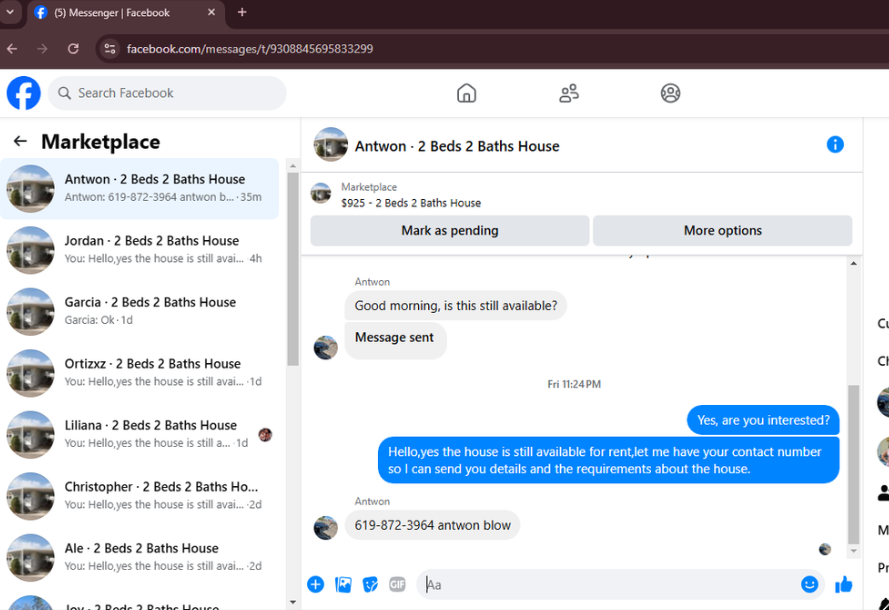Viewport: 889px width, 610px height.
Task: Click the Facebook logo
Action: pyautogui.click(x=23, y=93)
